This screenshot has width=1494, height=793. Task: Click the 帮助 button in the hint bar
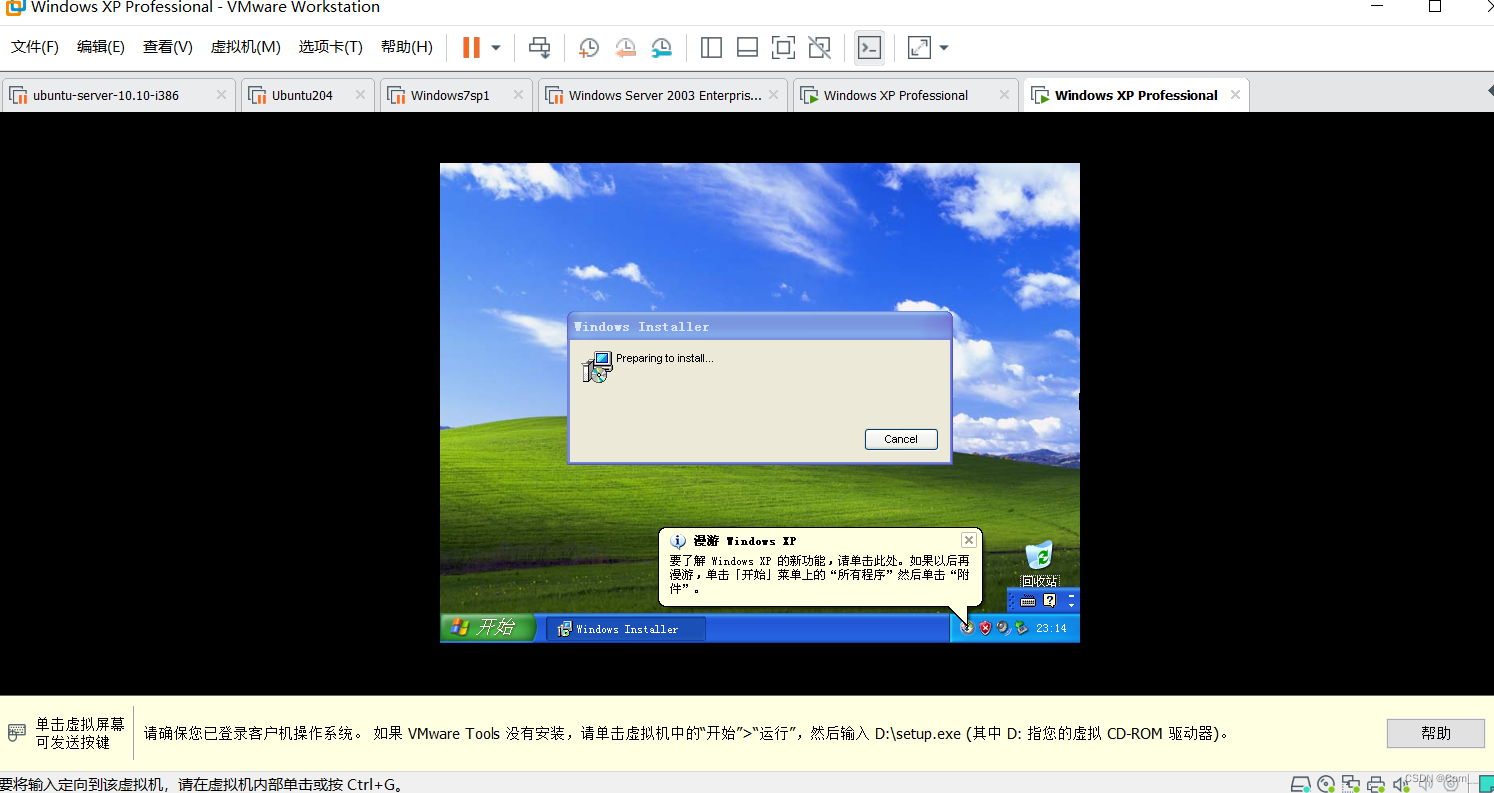(x=1436, y=733)
